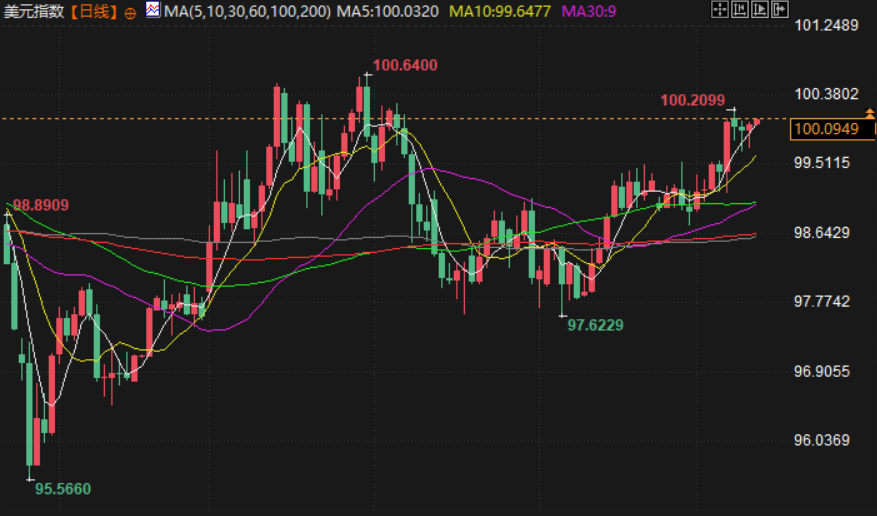Click the first grid layout icon top-right
The image size is (877, 516).
[x=719, y=9]
